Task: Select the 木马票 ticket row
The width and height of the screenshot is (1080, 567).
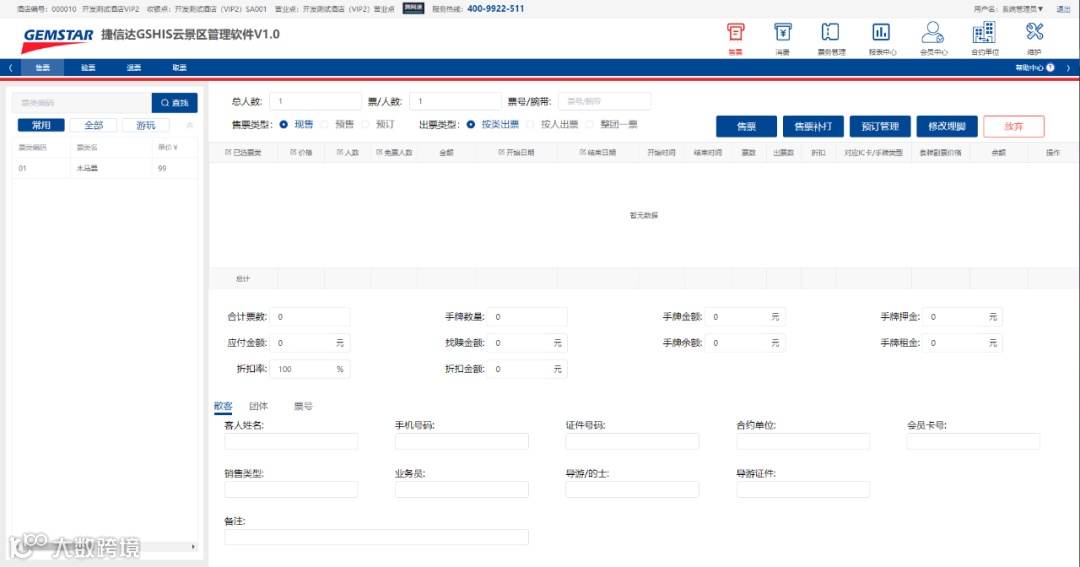Action: pos(105,168)
